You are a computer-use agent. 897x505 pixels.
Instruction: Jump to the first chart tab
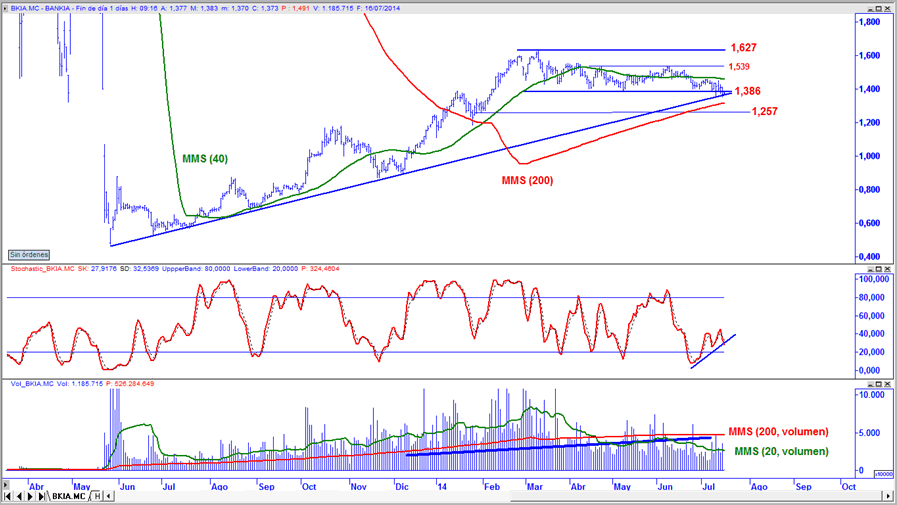pos(8,496)
